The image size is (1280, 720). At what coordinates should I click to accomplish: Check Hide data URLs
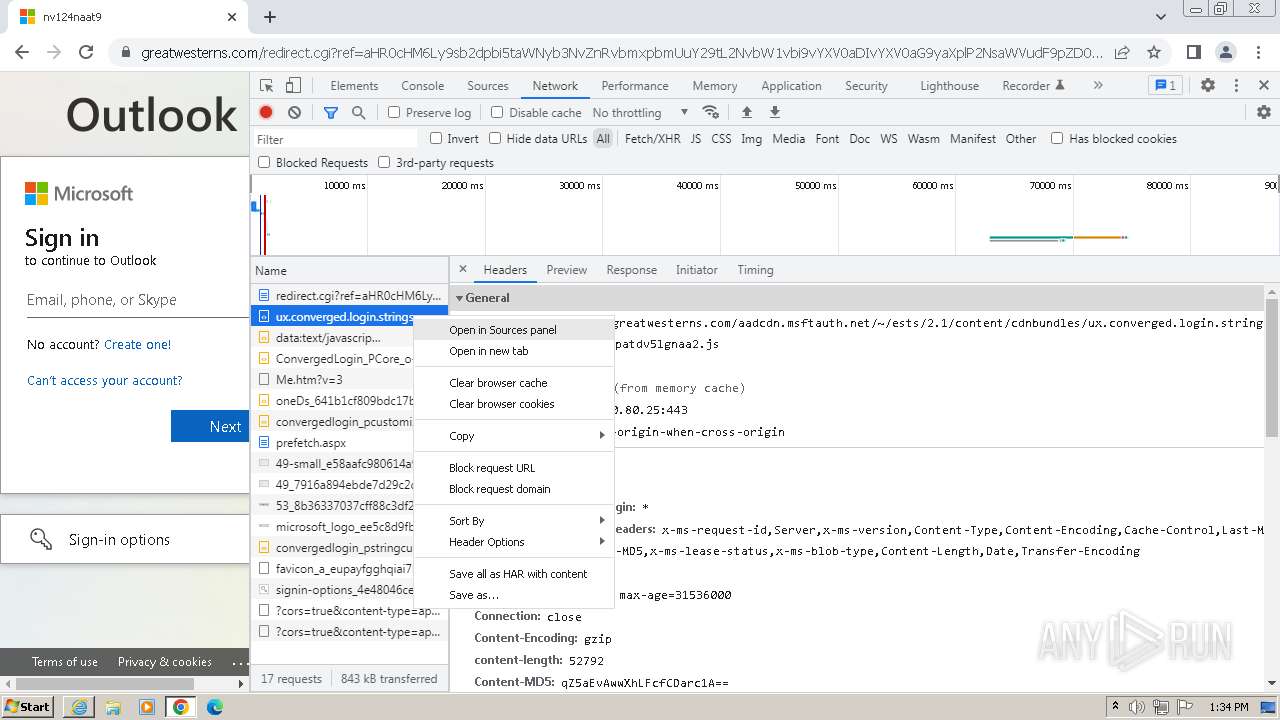[x=495, y=138]
